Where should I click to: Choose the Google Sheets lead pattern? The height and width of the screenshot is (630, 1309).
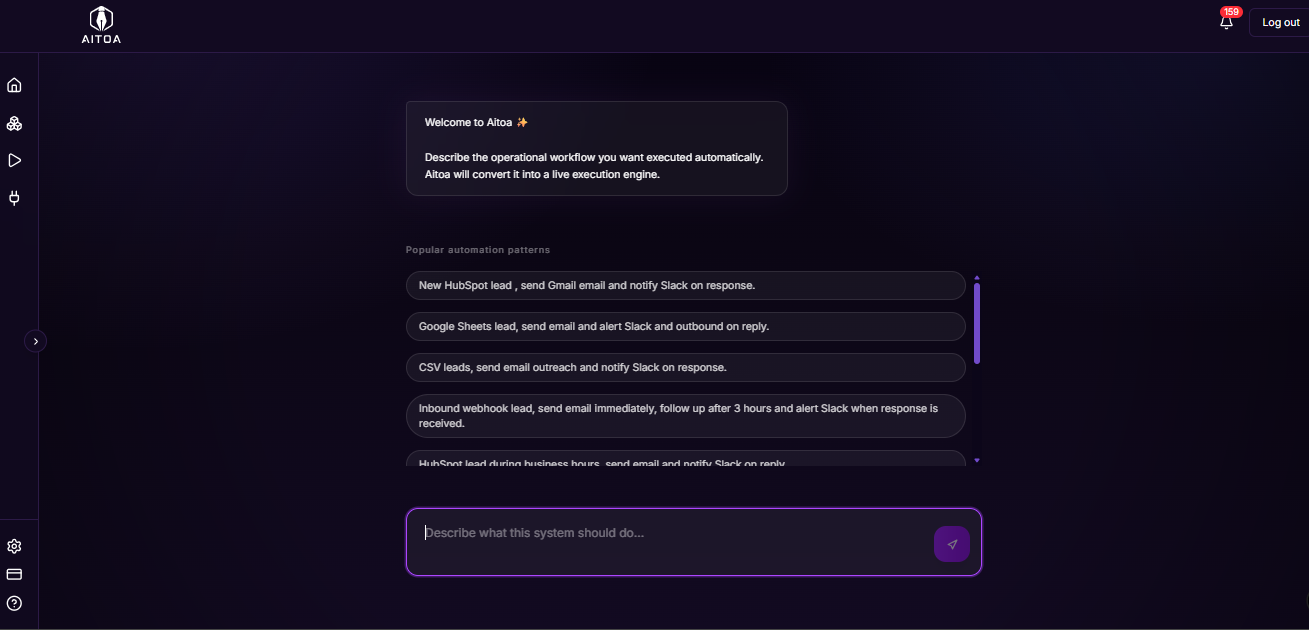[685, 326]
